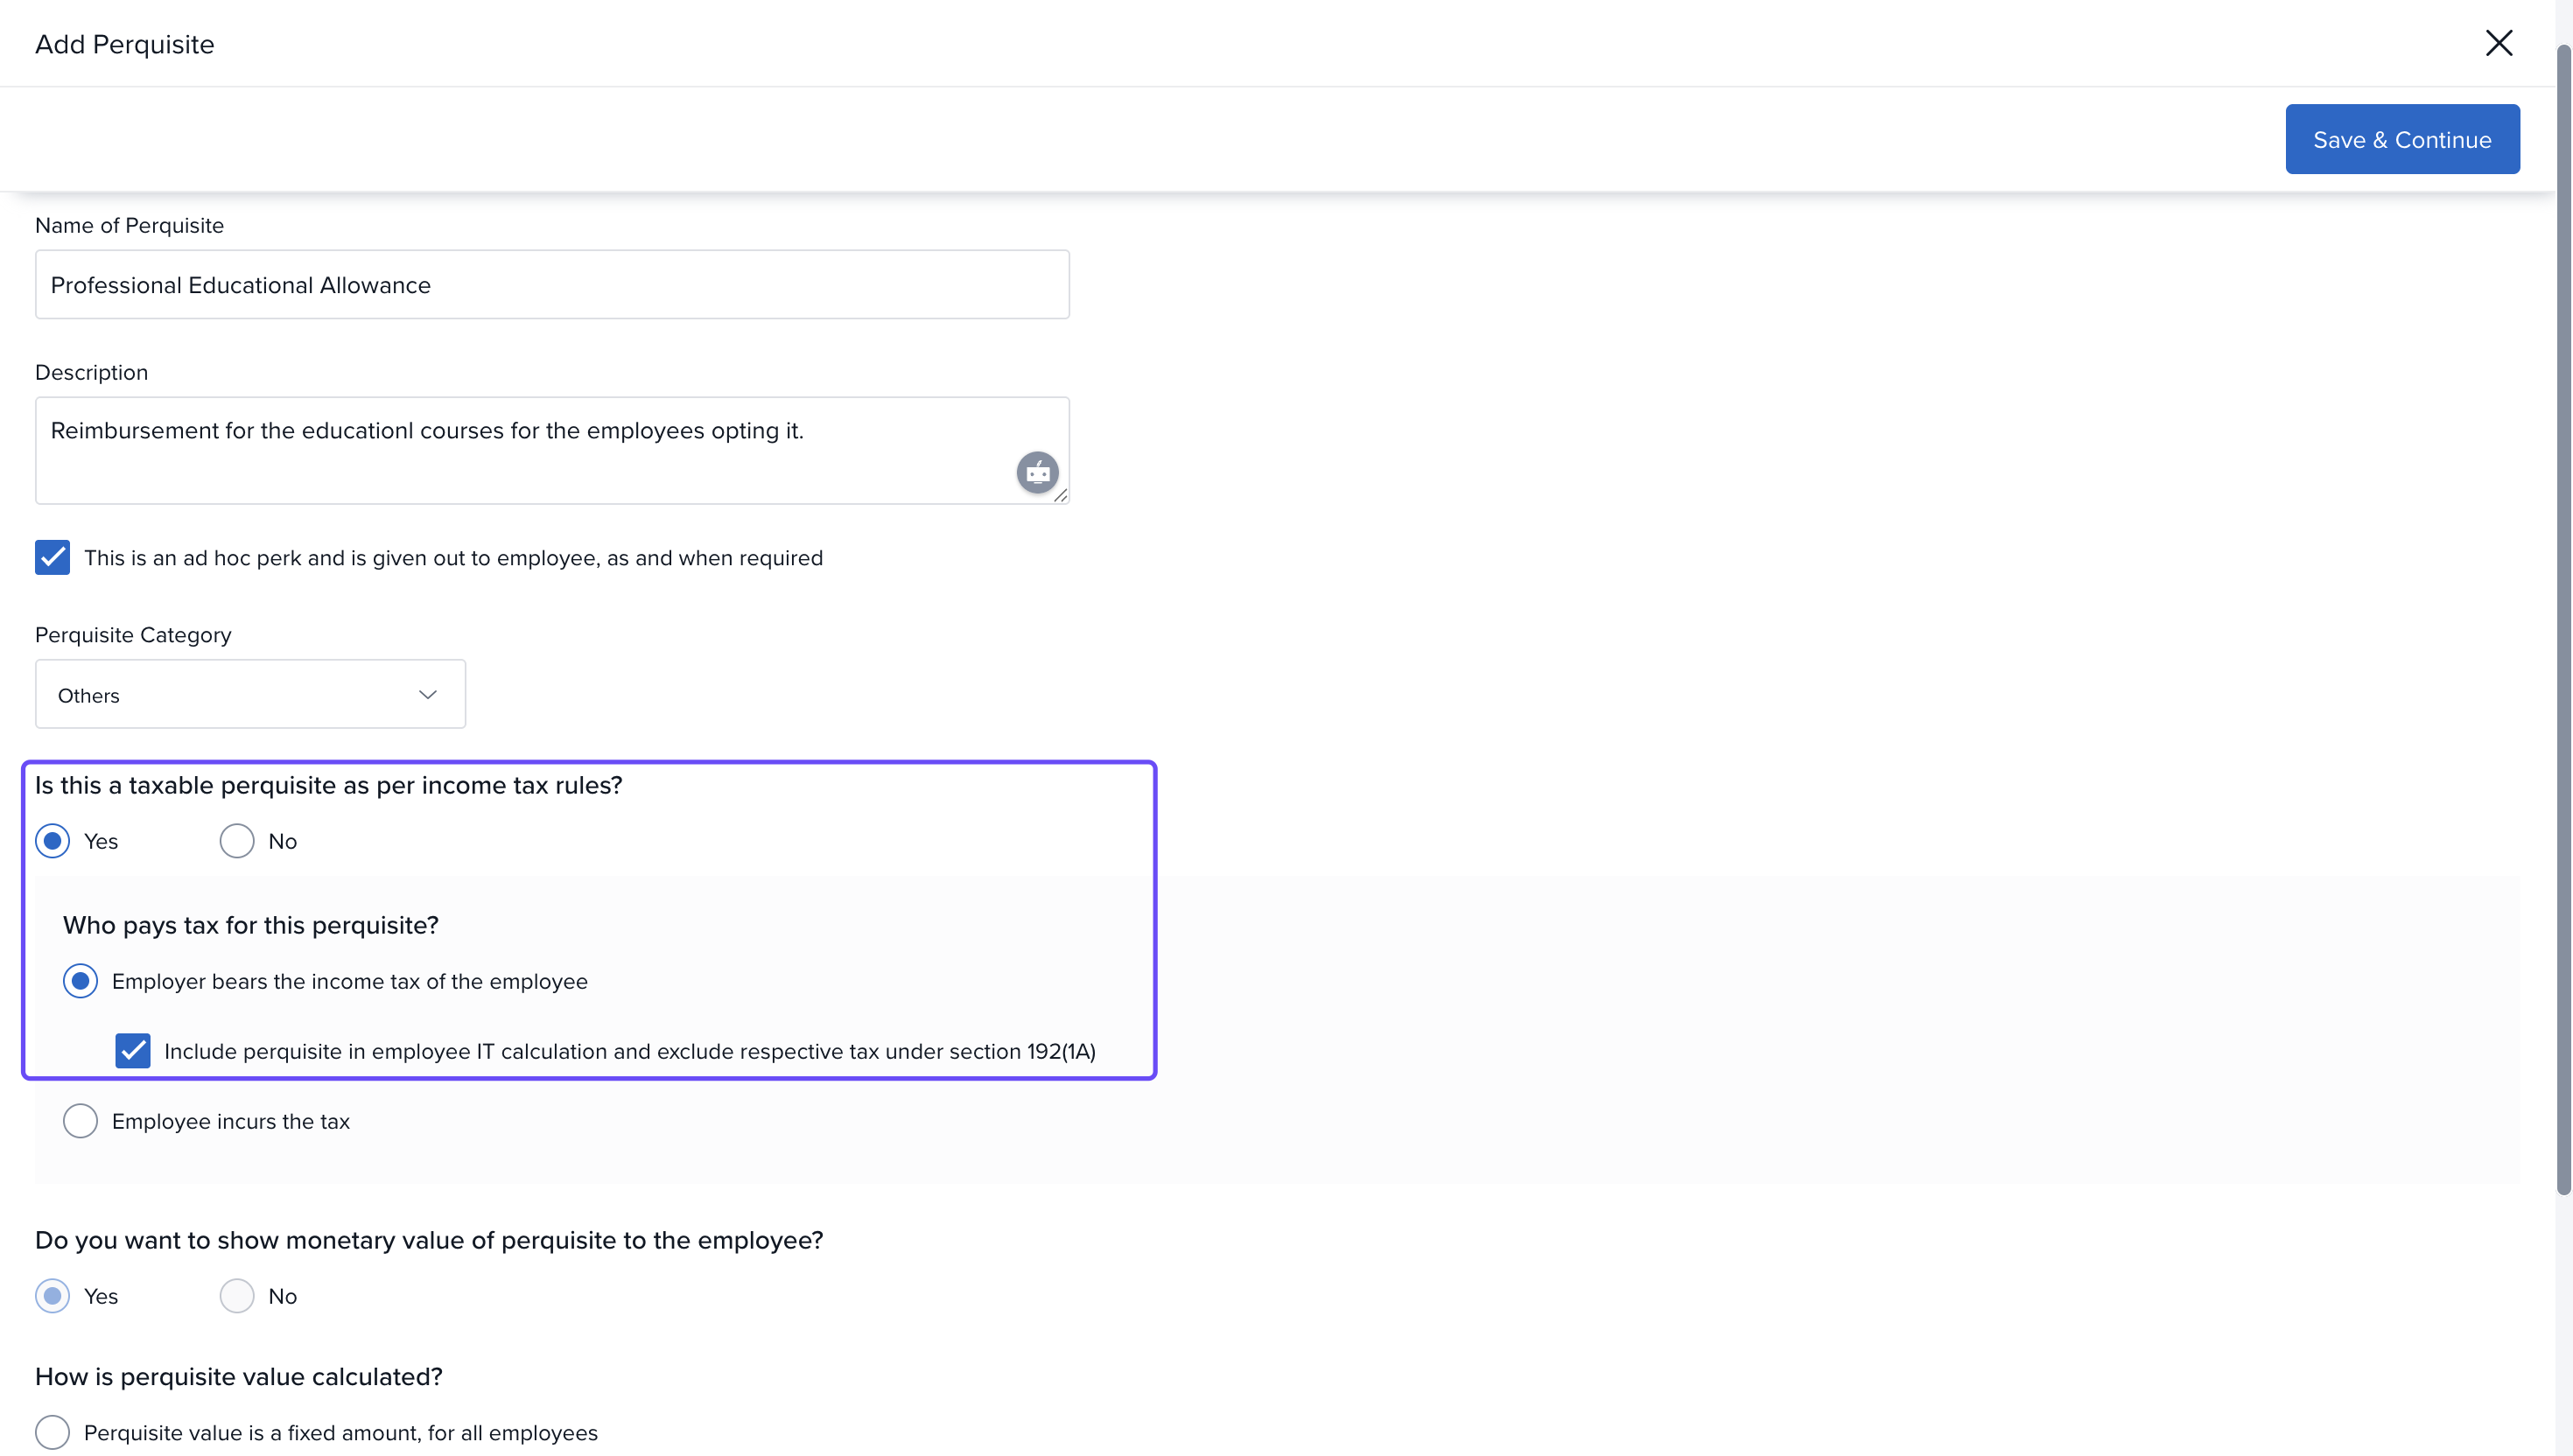Select Yes to show monetary value
Image resolution: width=2573 pixels, height=1456 pixels.
click(53, 1296)
